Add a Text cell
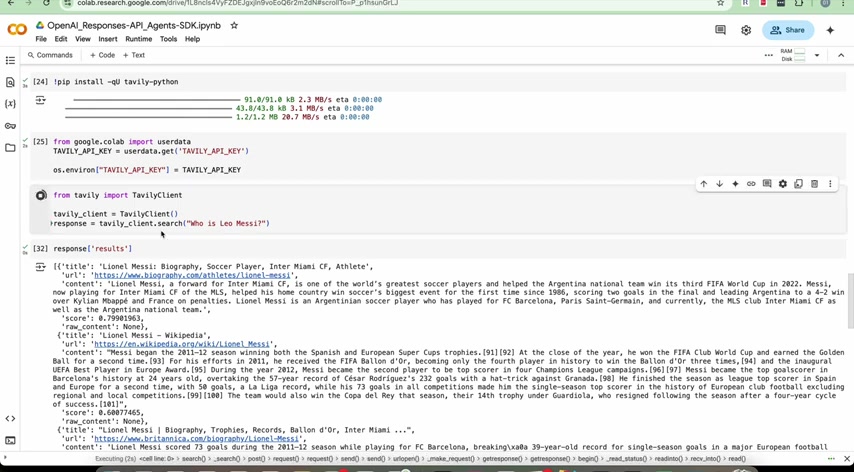This screenshot has width=854, height=472. (133, 55)
